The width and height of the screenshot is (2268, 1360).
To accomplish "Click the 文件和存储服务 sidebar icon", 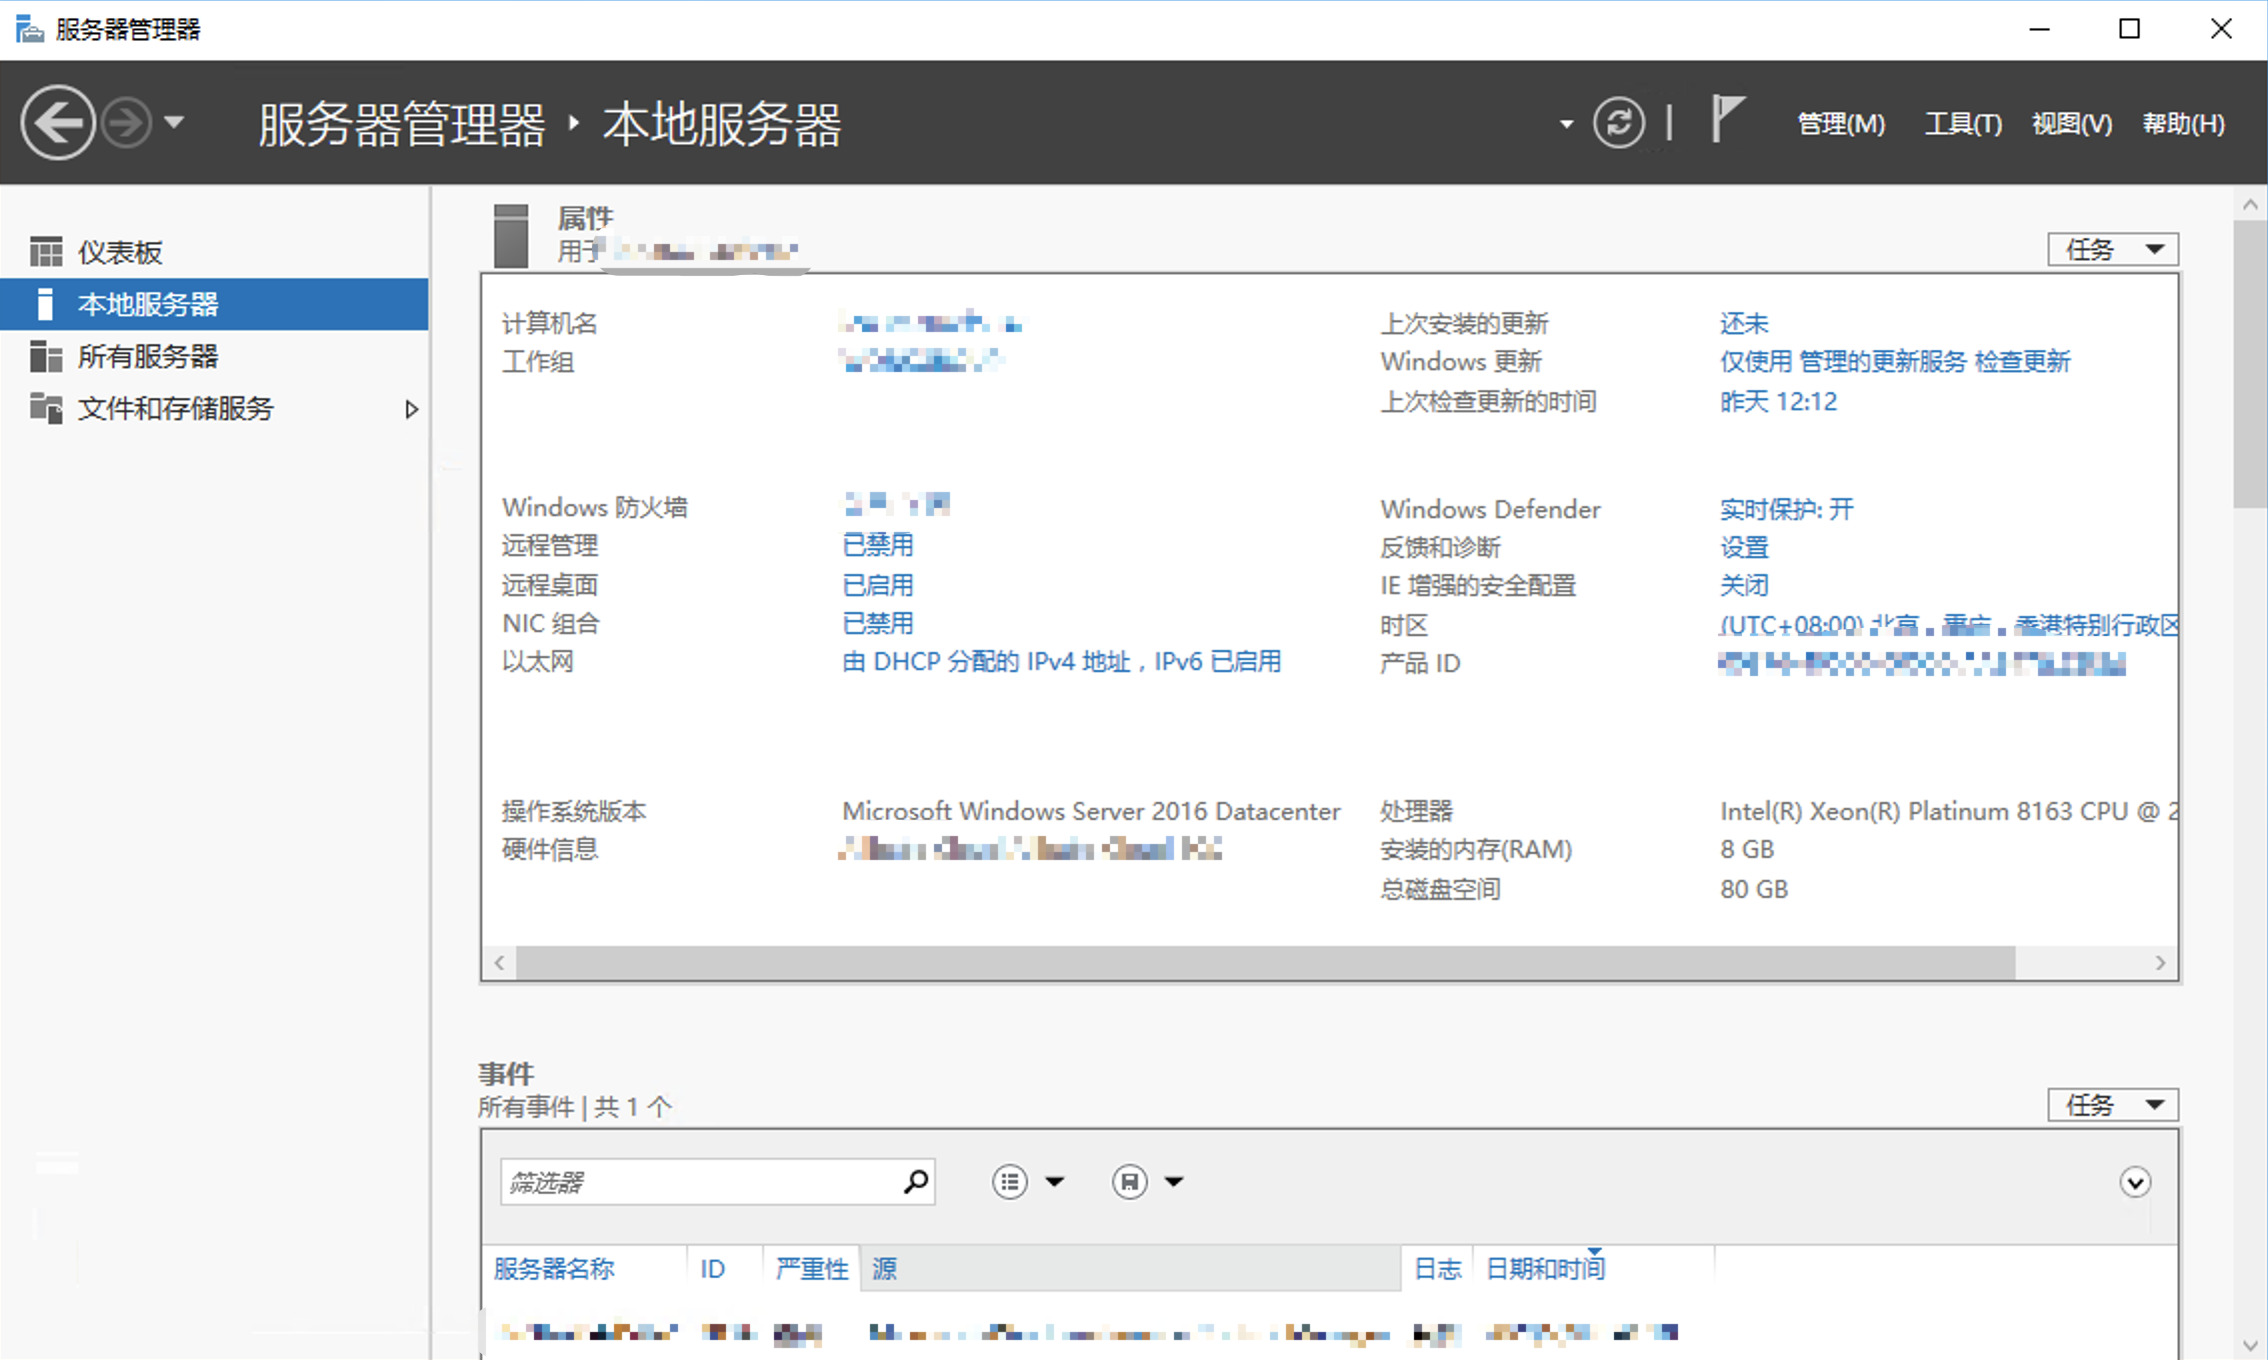I will point(46,408).
